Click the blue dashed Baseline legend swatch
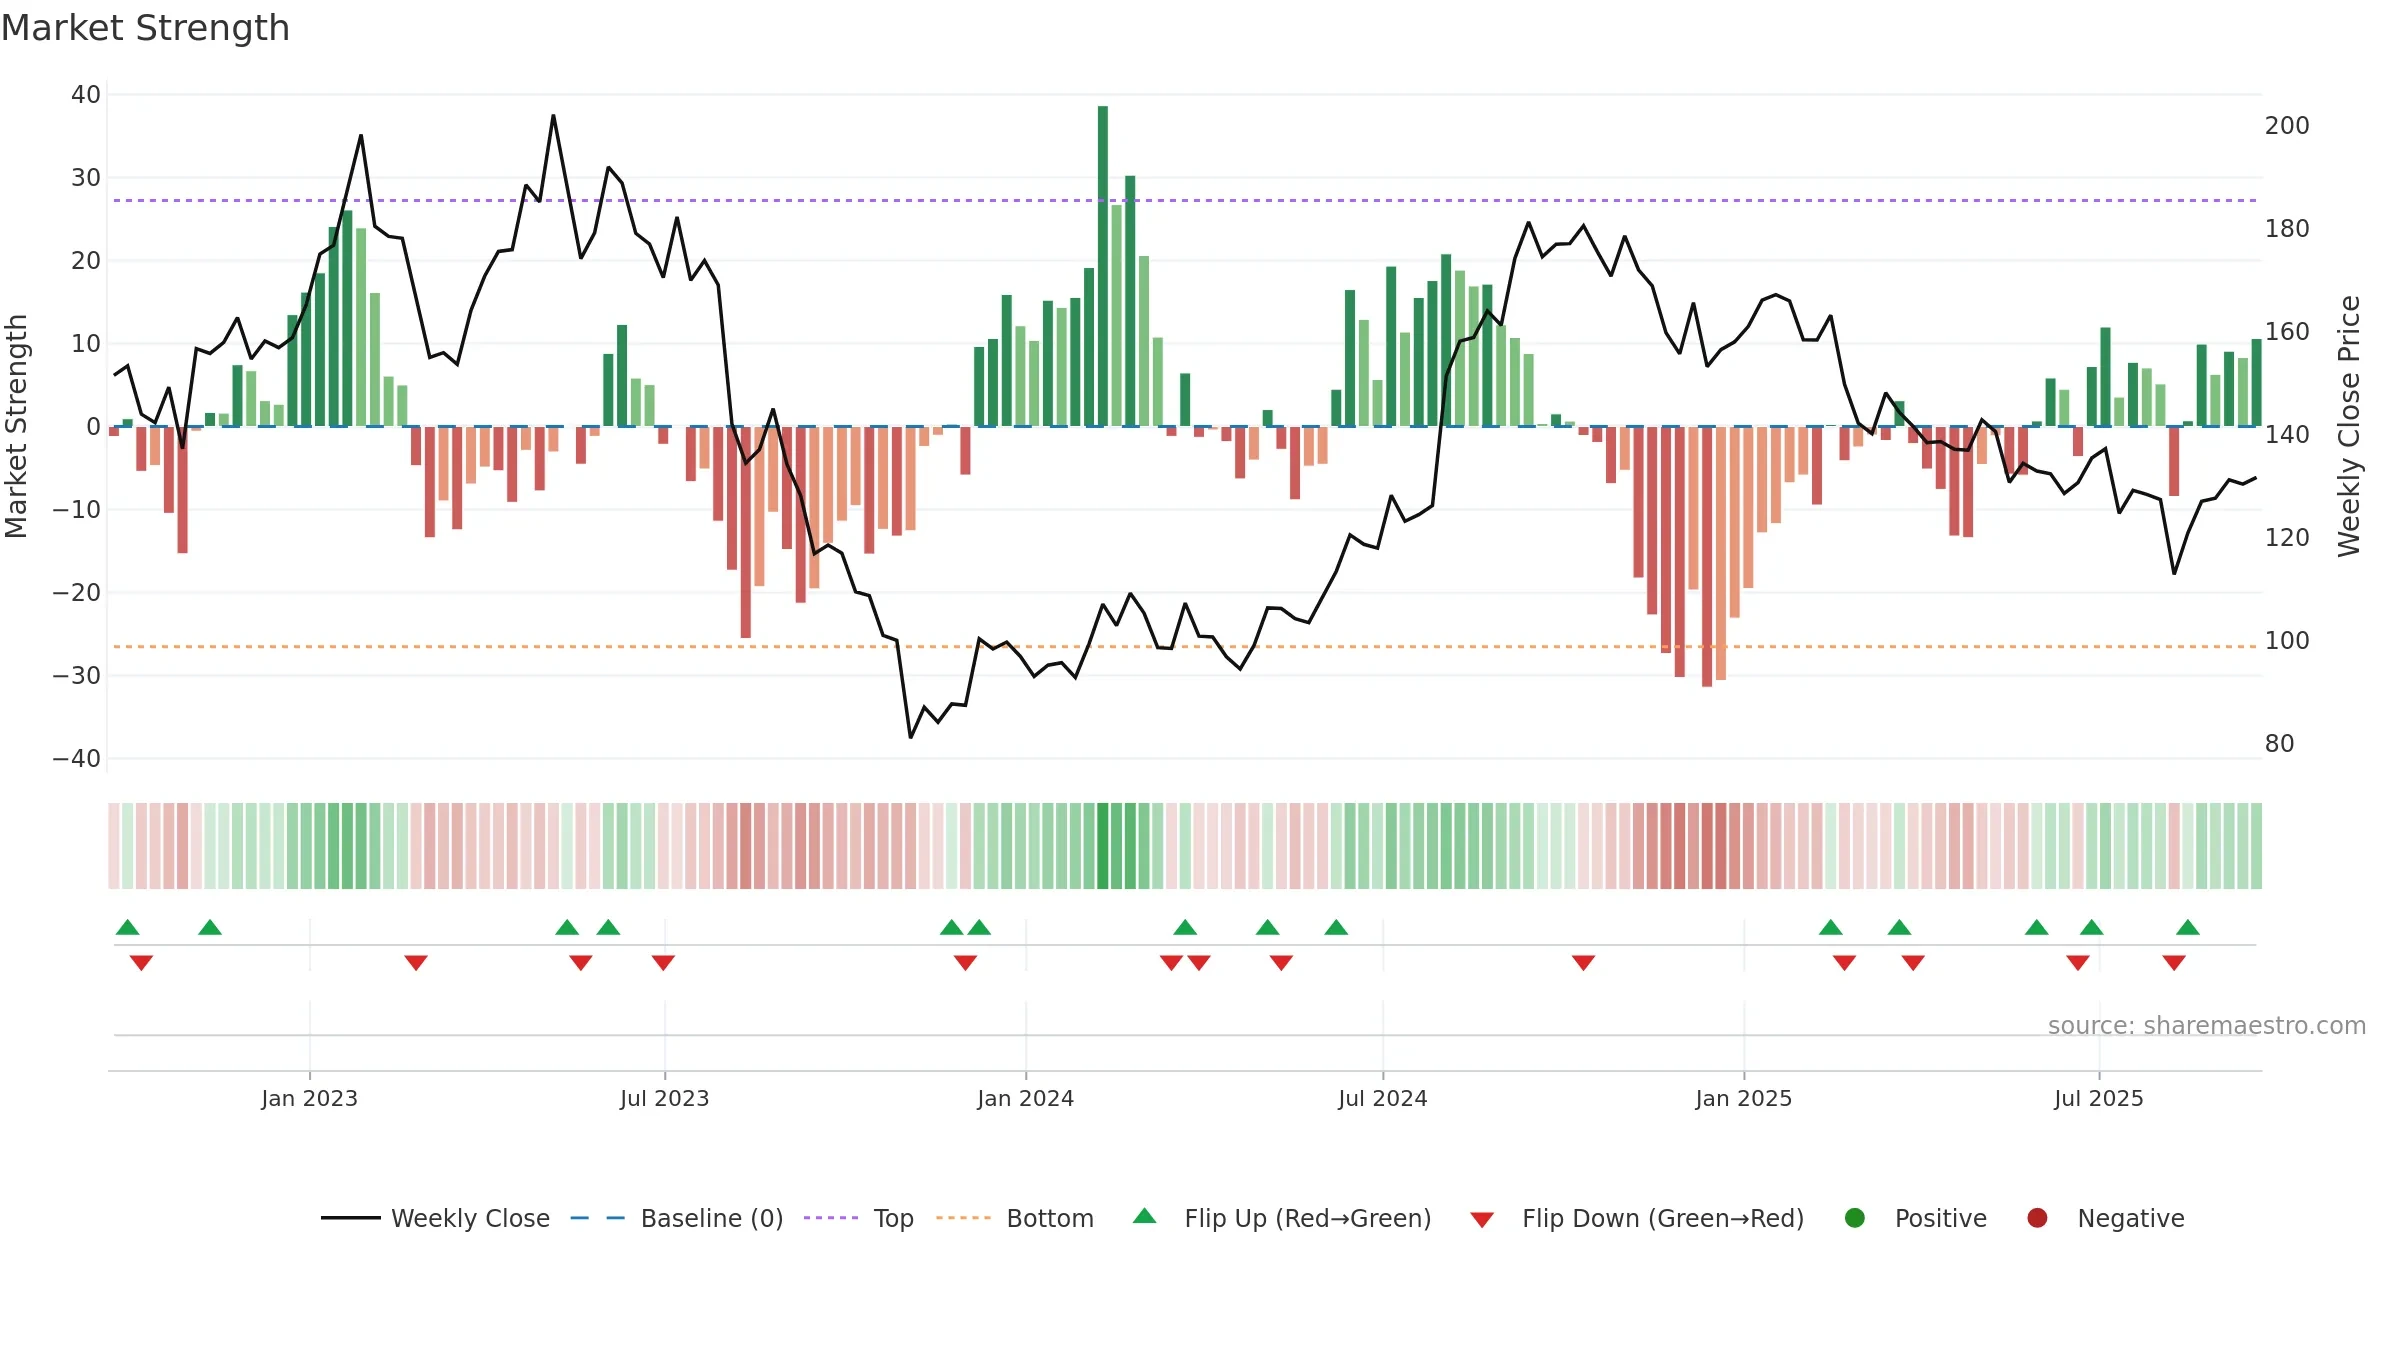Screen dimensions: 2400x1350 598,1218
